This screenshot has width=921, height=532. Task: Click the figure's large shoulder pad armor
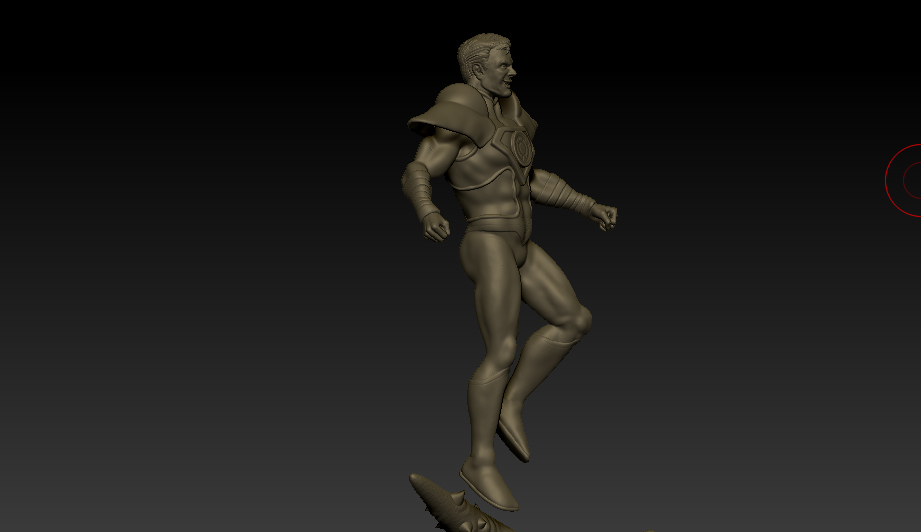click(451, 115)
